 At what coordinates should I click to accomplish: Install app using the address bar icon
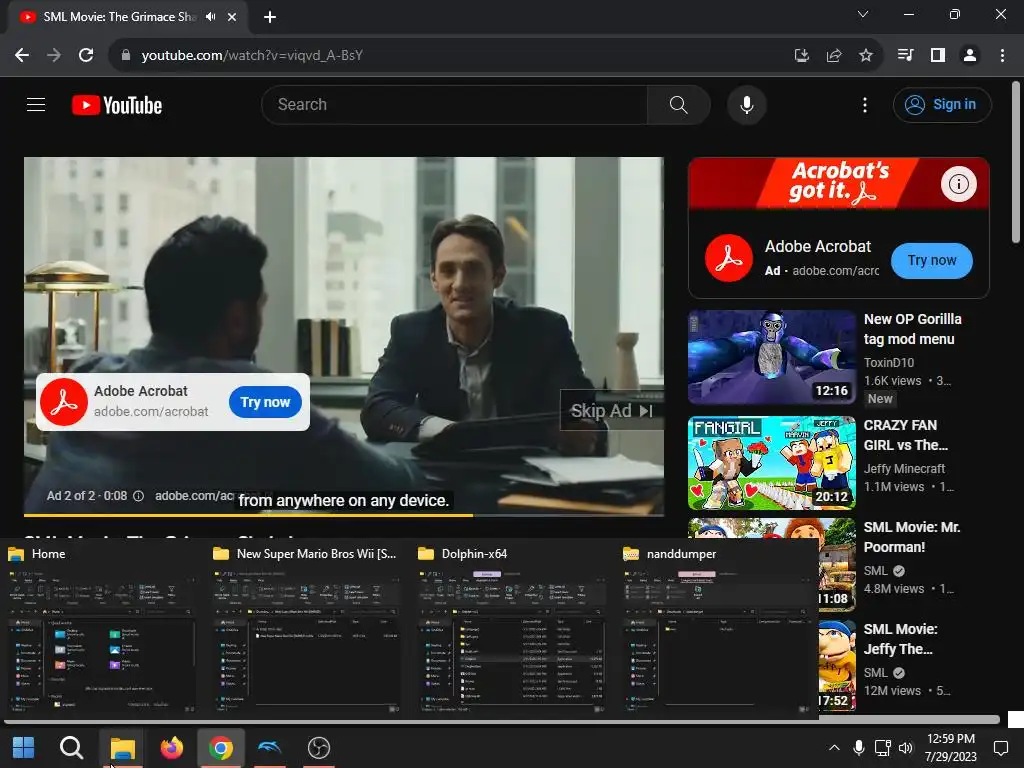pos(801,56)
